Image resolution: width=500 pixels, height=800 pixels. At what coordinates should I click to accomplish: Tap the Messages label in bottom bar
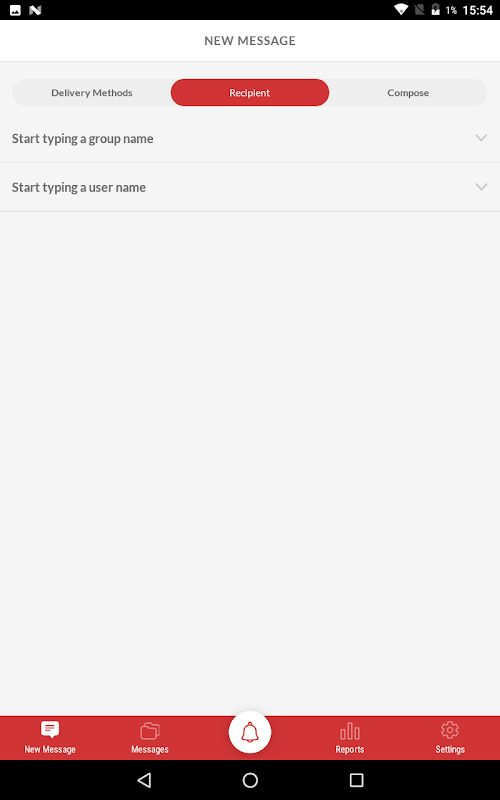pyautogui.click(x=150, y=749)
